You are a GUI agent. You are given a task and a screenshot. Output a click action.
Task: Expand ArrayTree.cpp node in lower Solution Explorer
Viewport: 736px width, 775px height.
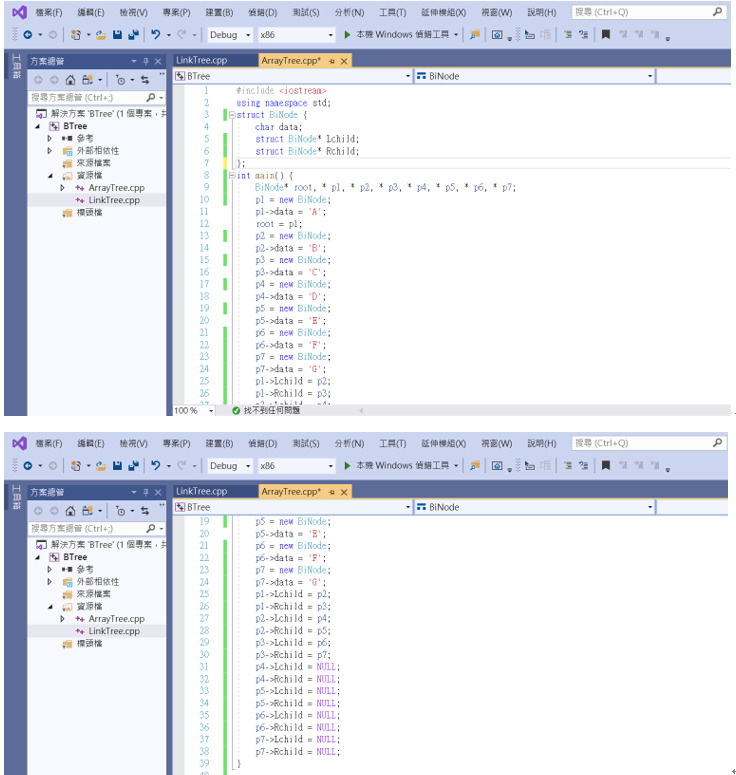pyautogui.click(x=62, y=619)
